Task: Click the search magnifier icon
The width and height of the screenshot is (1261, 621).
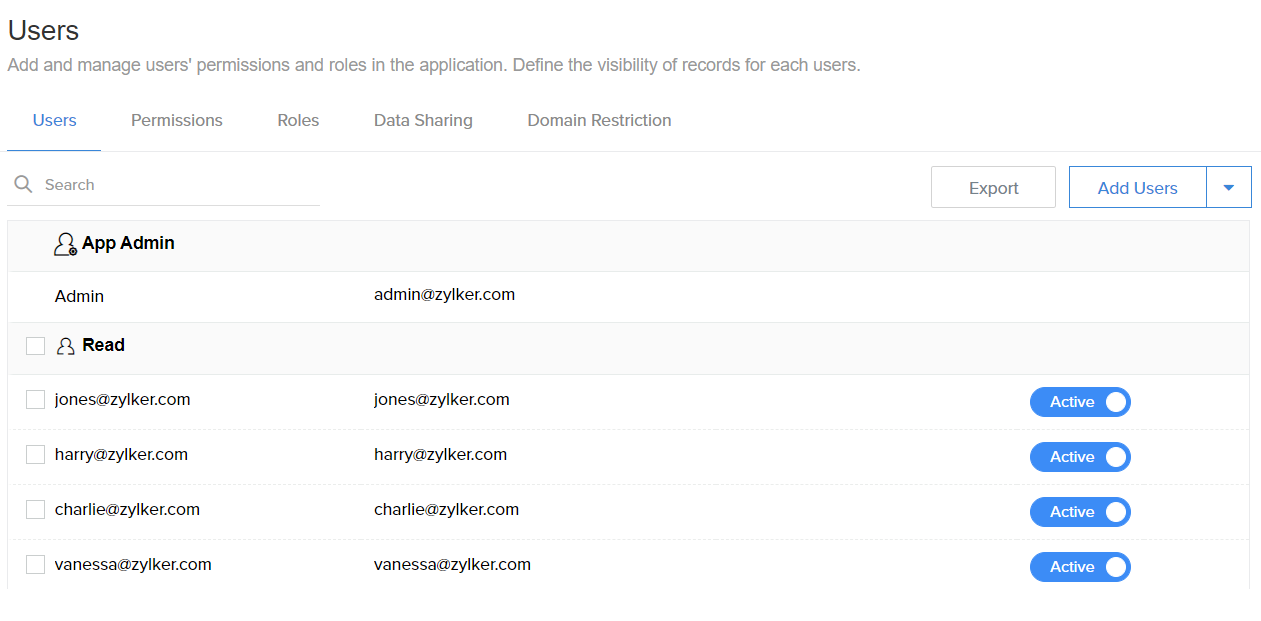Action: point(22,184)
